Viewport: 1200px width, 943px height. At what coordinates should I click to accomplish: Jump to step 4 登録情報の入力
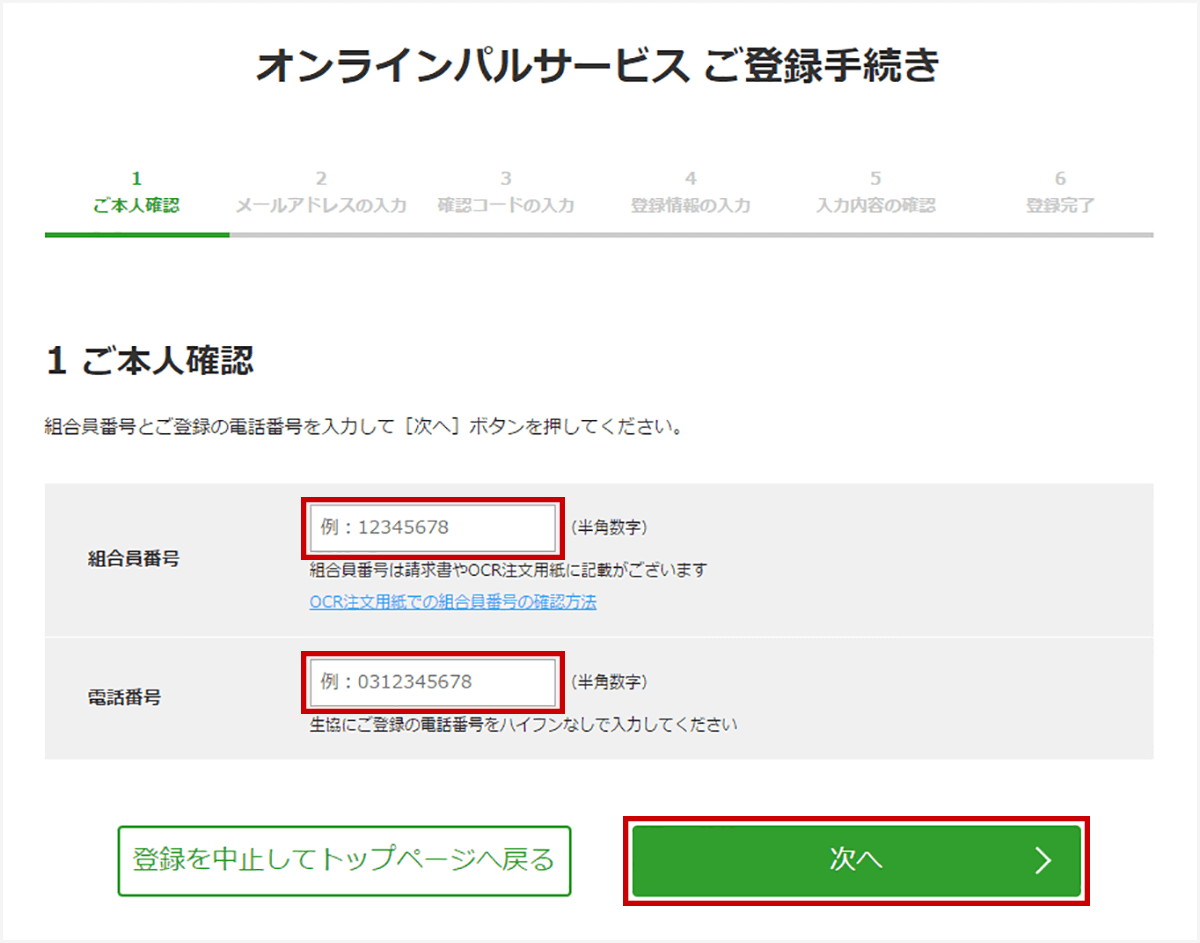[690, 194]
